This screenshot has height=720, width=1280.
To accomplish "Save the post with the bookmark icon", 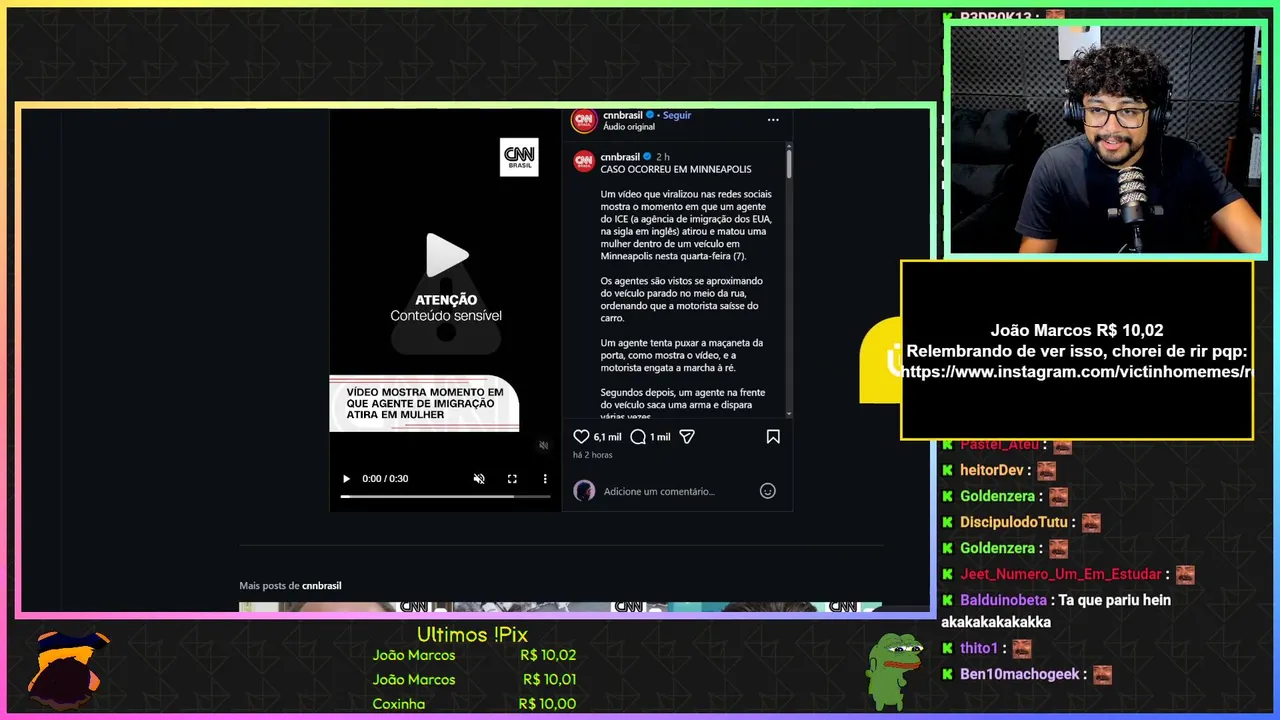I will pos(773,437).
